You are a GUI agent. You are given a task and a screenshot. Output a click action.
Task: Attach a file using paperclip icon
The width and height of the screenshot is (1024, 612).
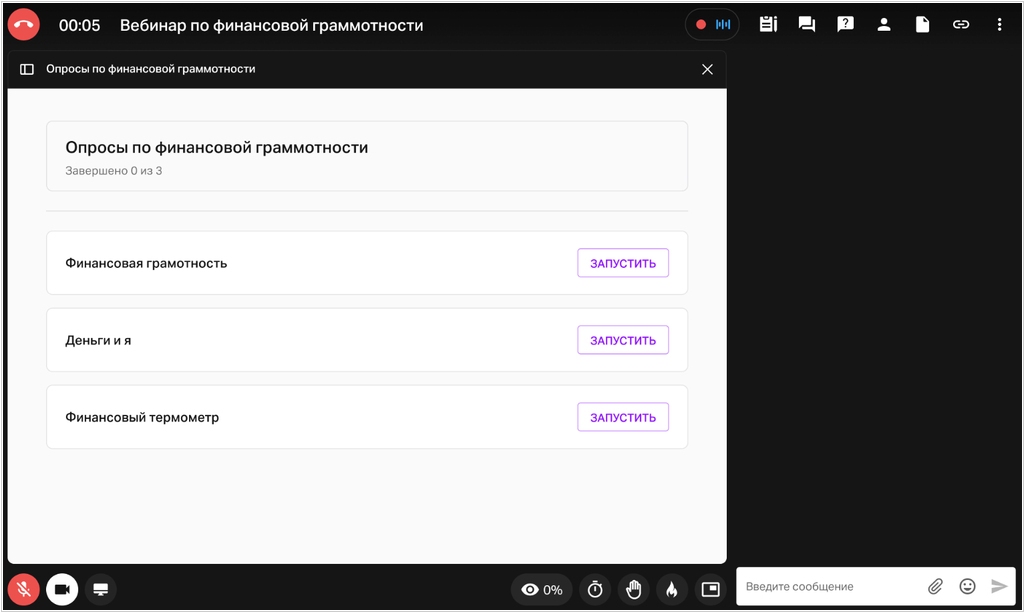tap(935, 586)
